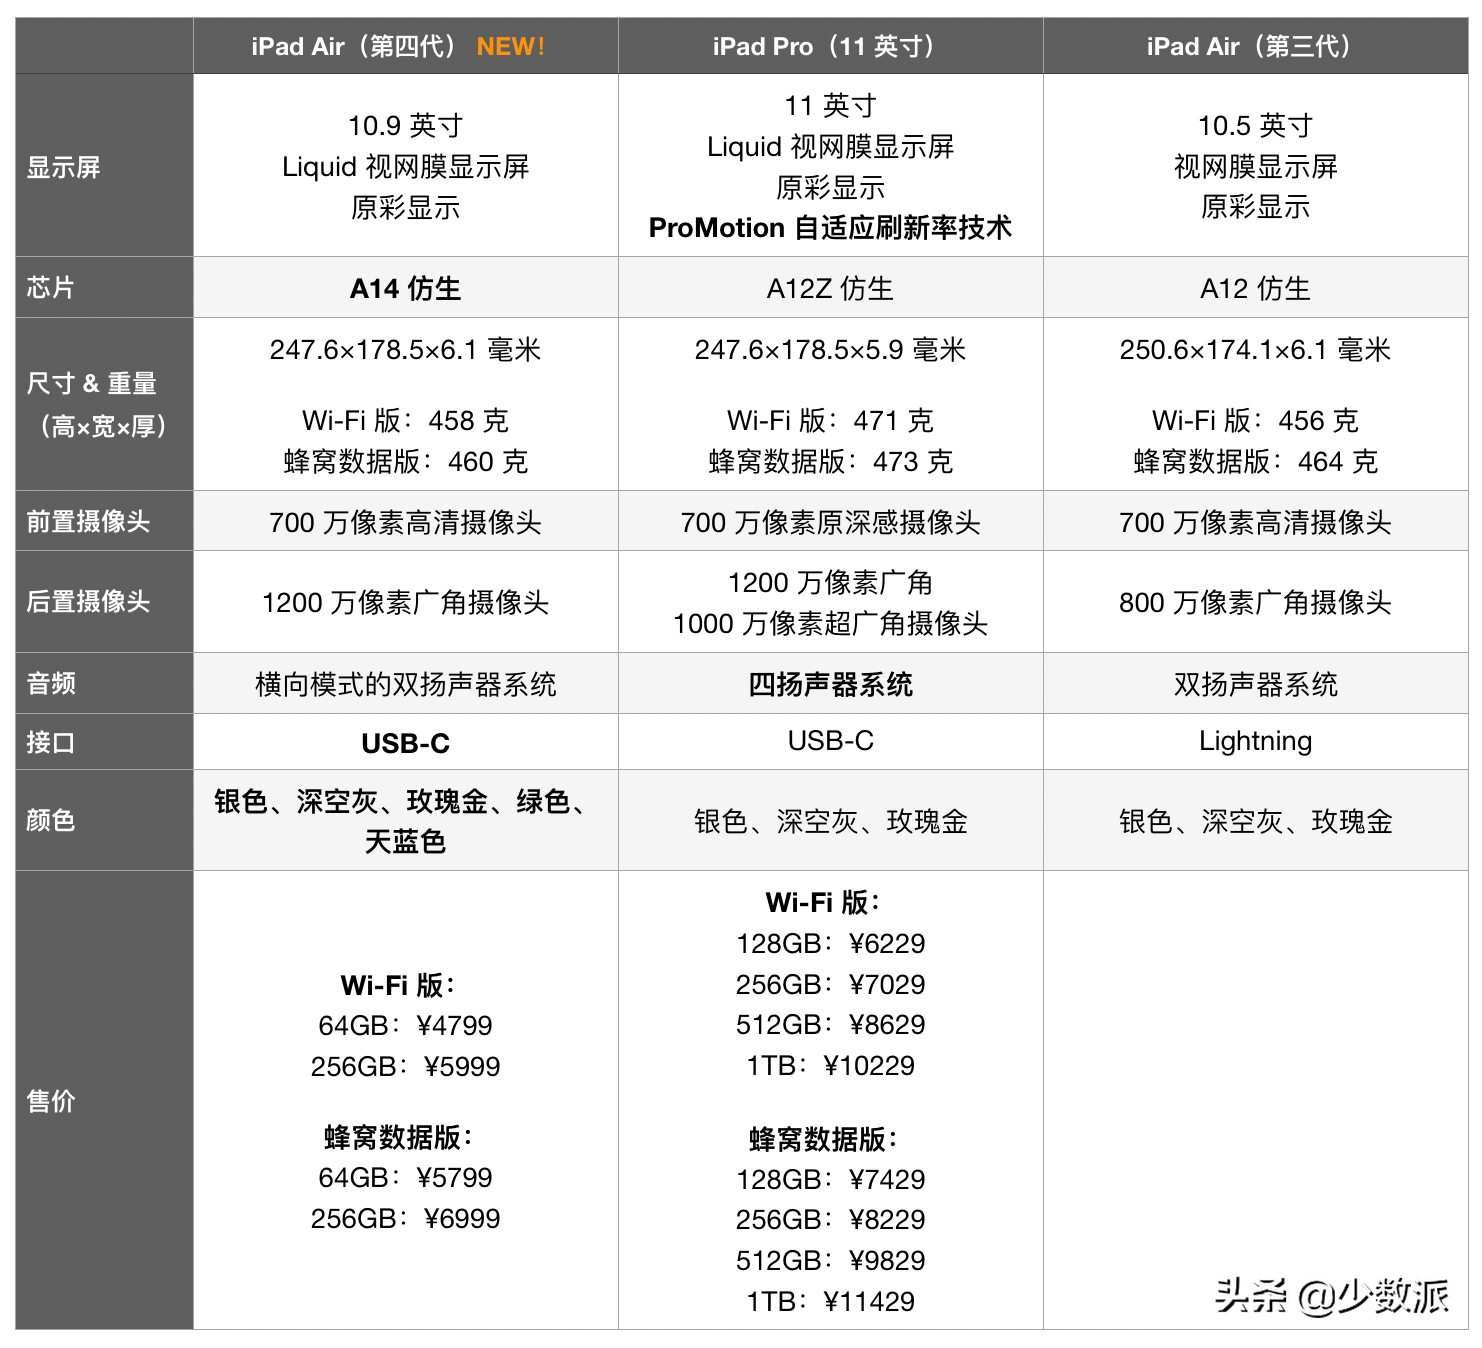1482x1348 pixels.
Task: Click the 64GB：¥5799 price
Action: coord(405,1178)
